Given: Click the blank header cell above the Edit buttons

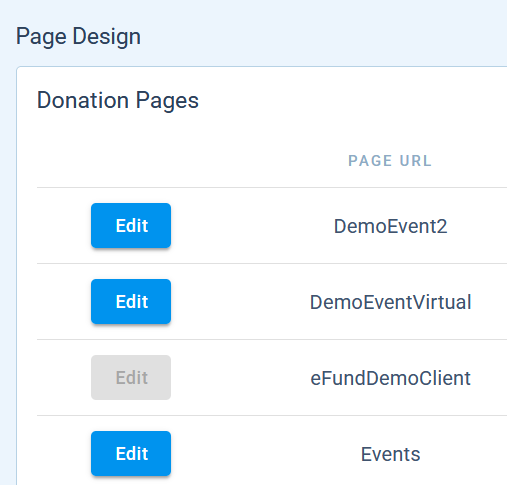Looking at the screenshot, I should 131,161.
